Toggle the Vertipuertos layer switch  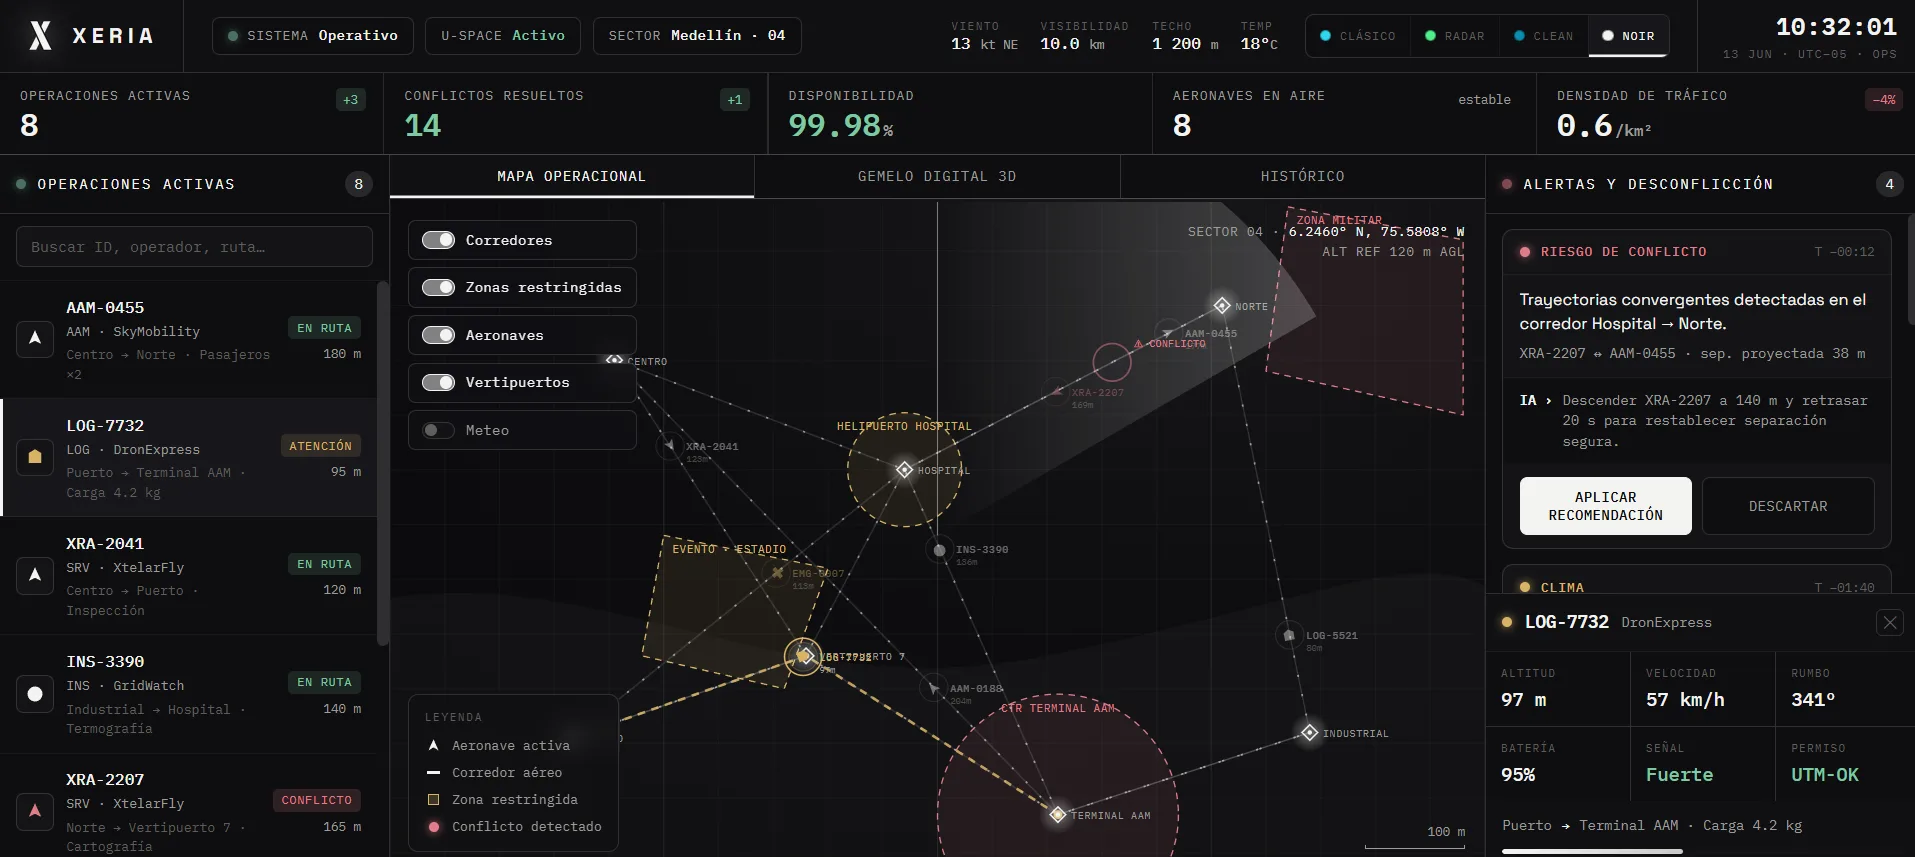tap(438, 382)
